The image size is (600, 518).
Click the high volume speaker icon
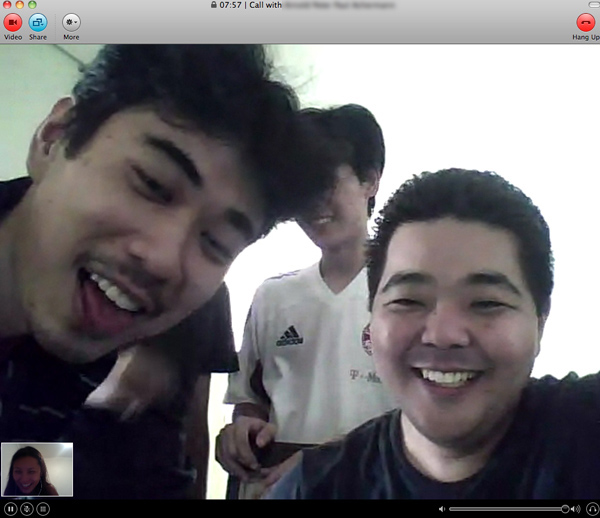[x=575, y=509]
